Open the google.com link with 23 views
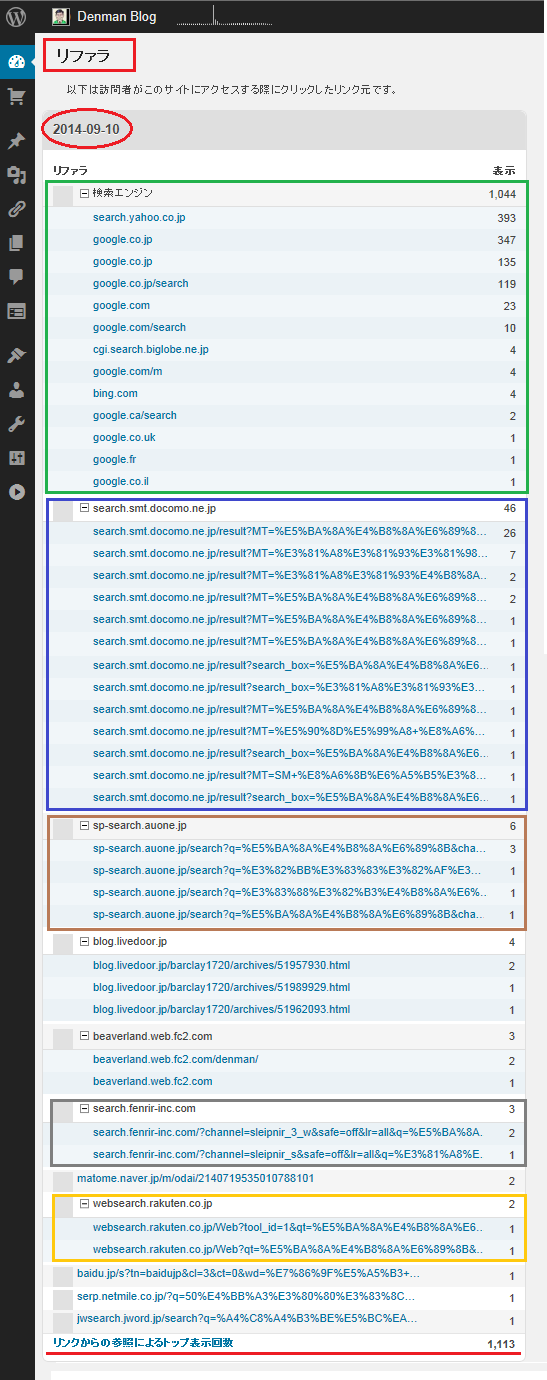 coord(121,306)
